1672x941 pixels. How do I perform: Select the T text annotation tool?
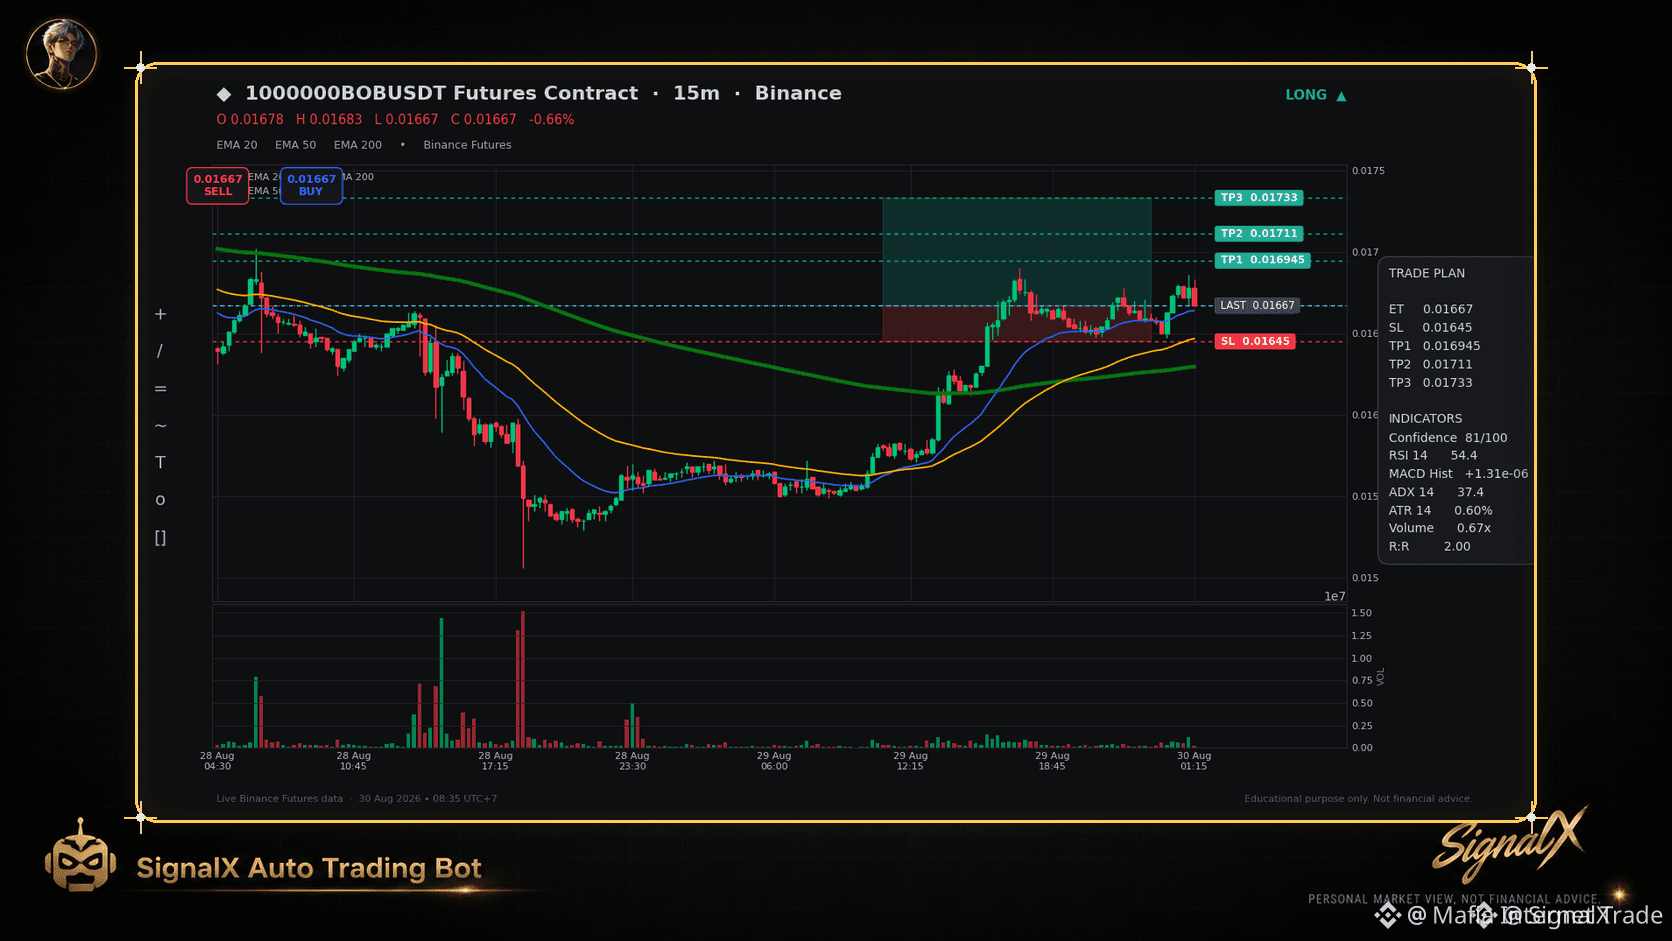coord(160,462)
